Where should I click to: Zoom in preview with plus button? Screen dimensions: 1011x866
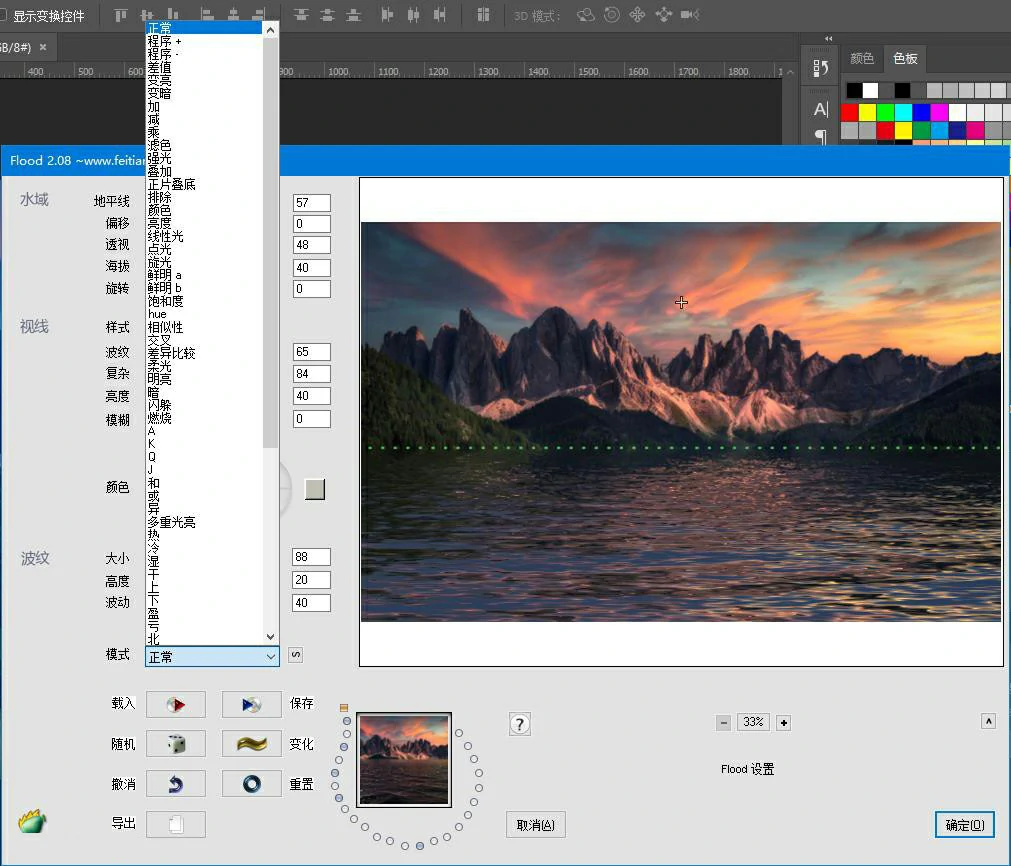pos(783,723)
